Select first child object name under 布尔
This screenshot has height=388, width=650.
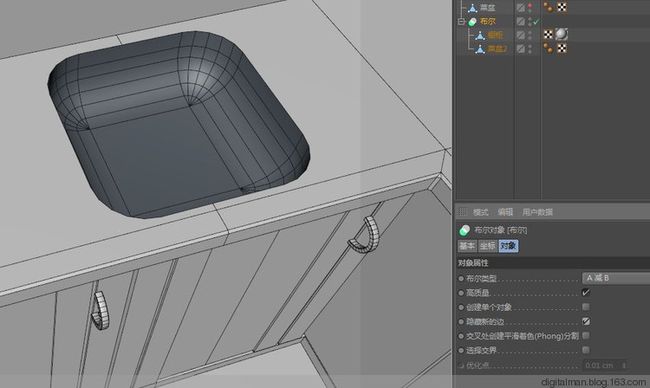[x=495, y=35]
